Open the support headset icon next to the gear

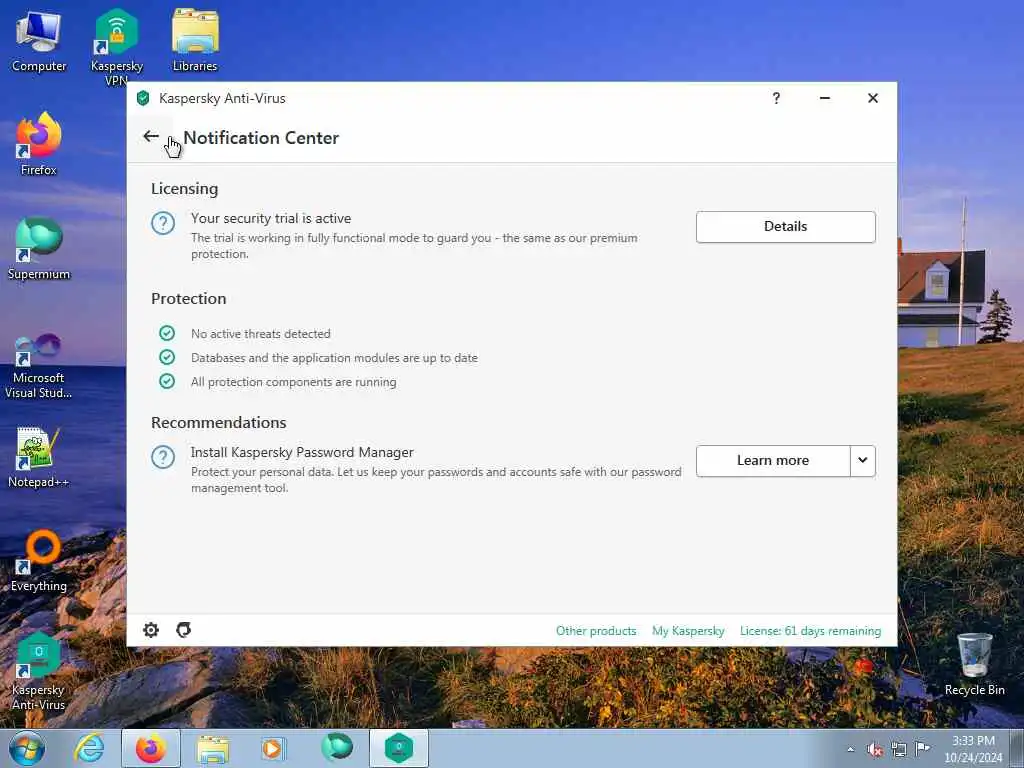point(184,630)
